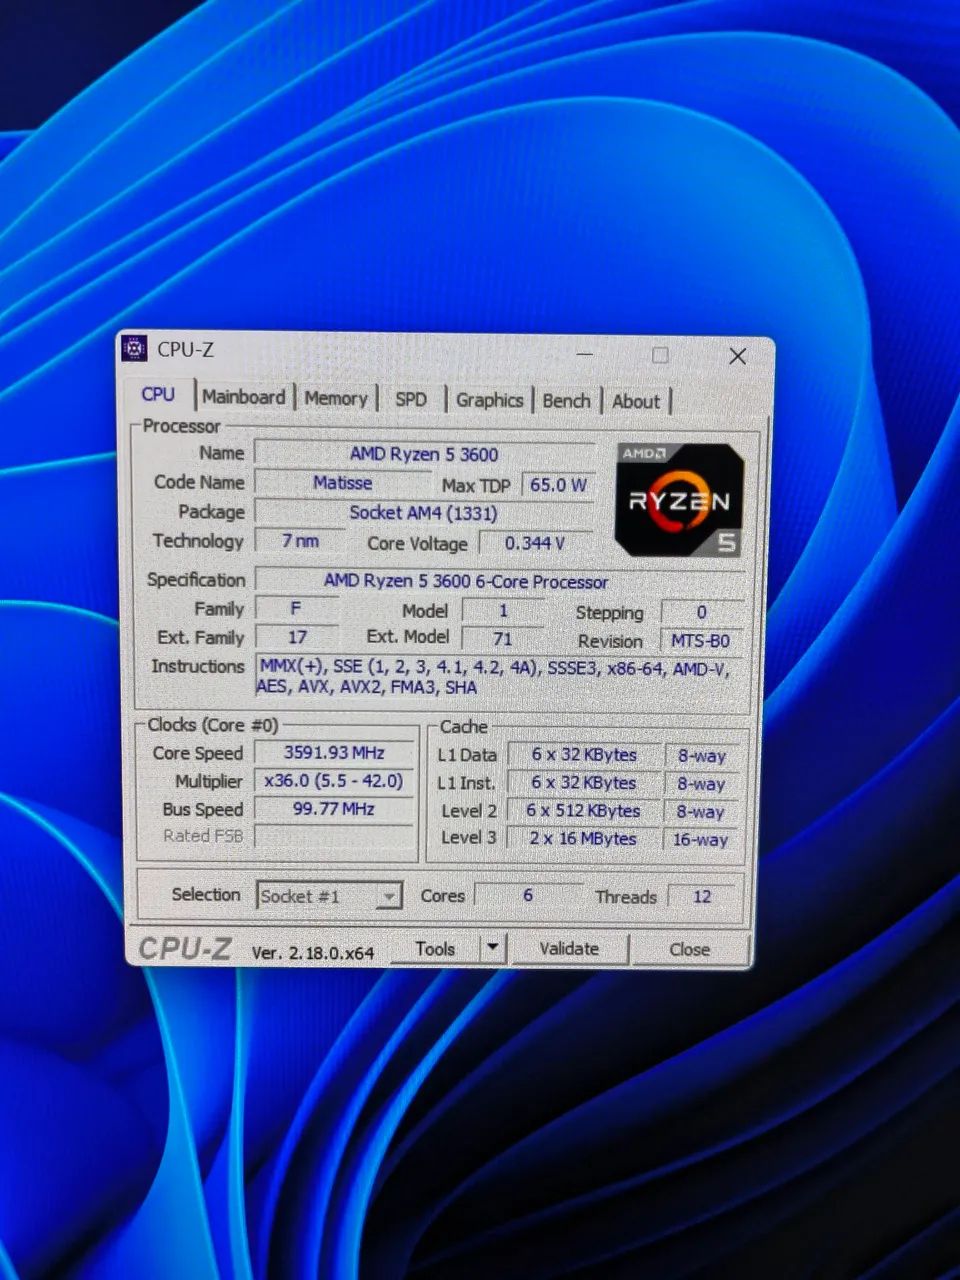Image resolution: width=960 pixels, height=1280 pixels.
Task: Click the AMD Ryzen 5 logo badge
Action: (x=680, y=499)
